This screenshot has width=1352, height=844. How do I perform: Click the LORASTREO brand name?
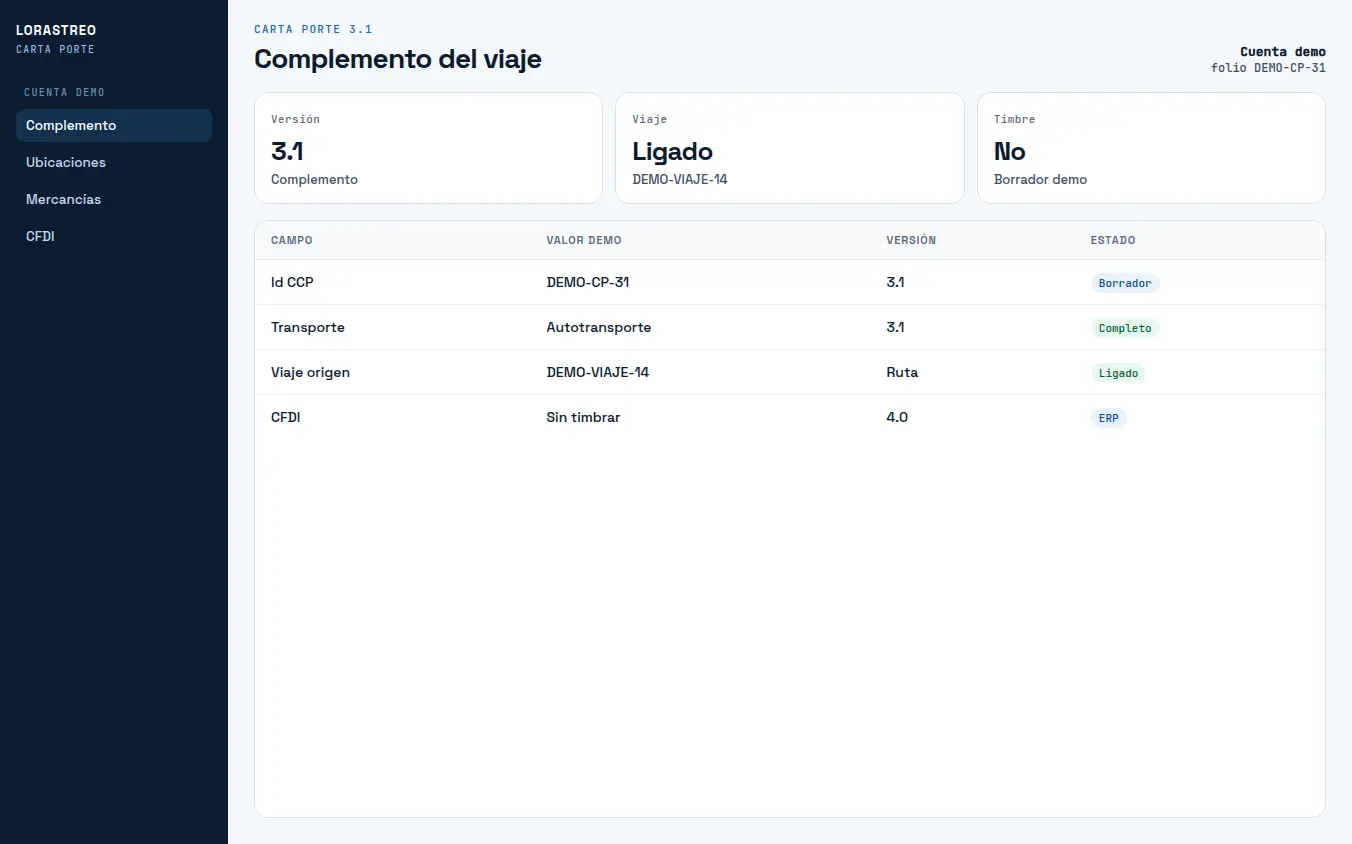tap(56, 31)
